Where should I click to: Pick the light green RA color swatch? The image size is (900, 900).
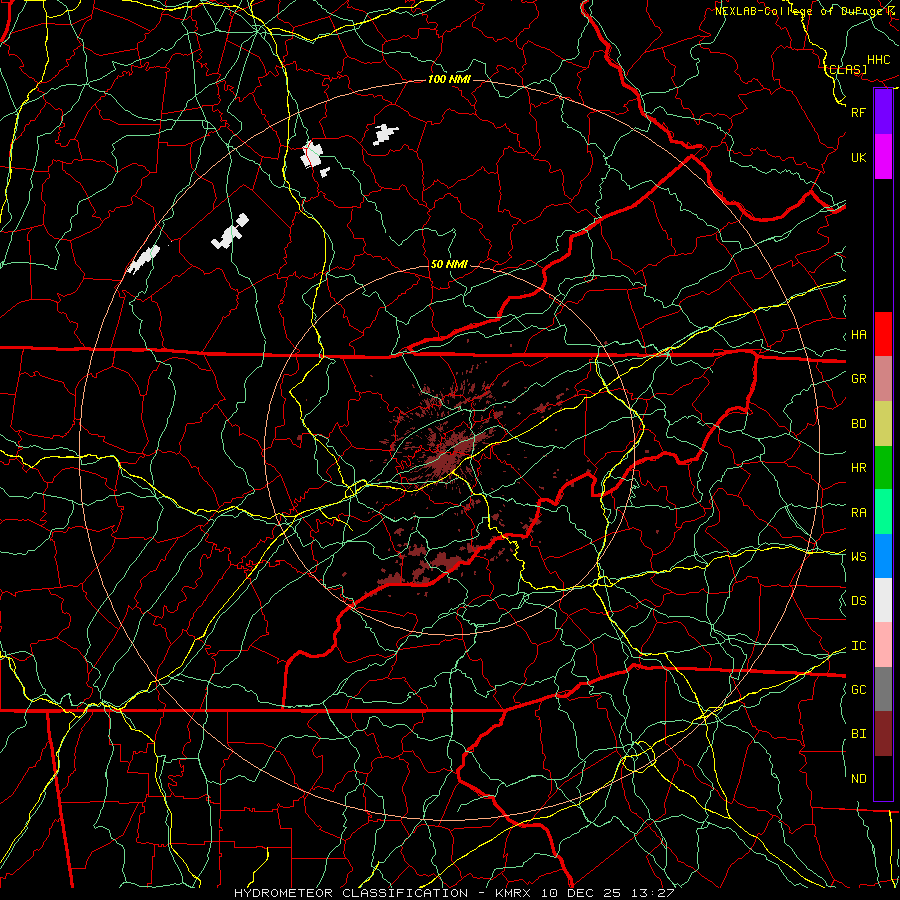tap(883, 512)
